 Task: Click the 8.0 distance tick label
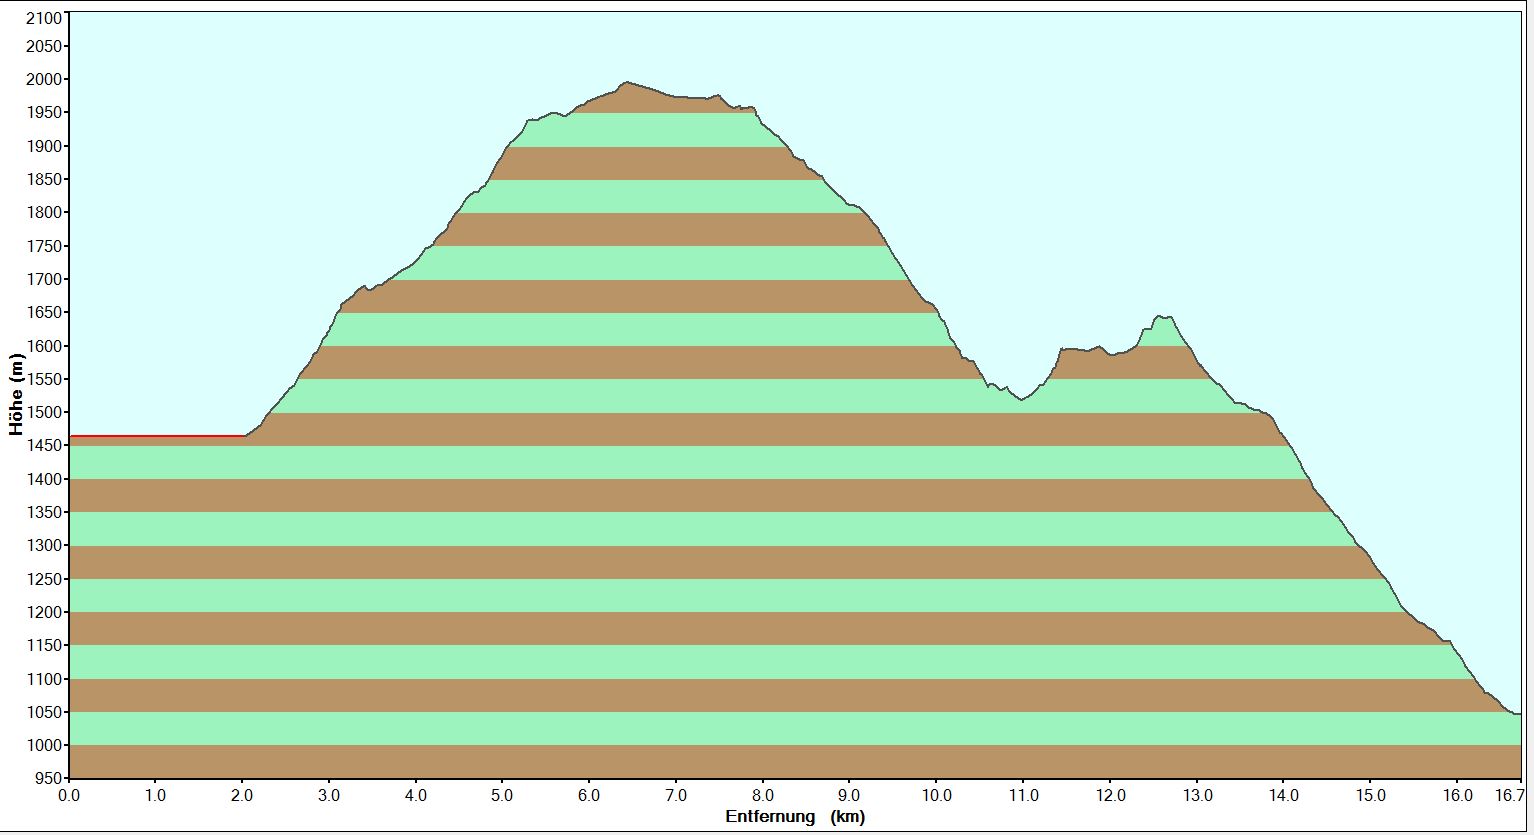click(763, 796)
